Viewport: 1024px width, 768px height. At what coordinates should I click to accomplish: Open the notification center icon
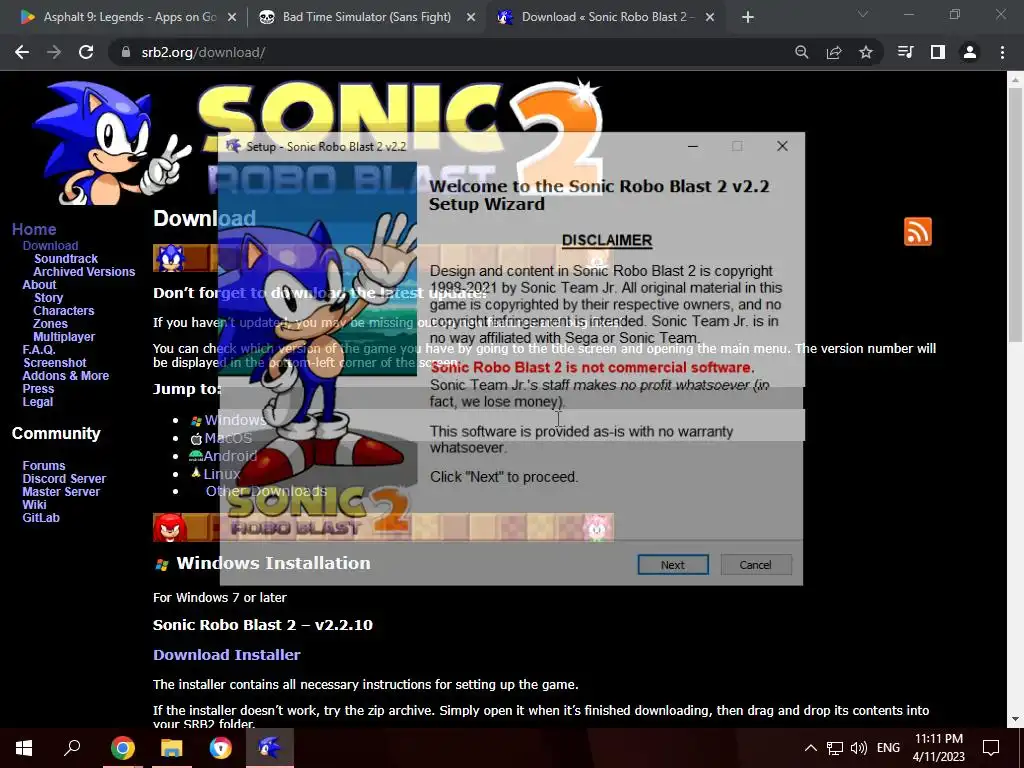coord(991,748)
